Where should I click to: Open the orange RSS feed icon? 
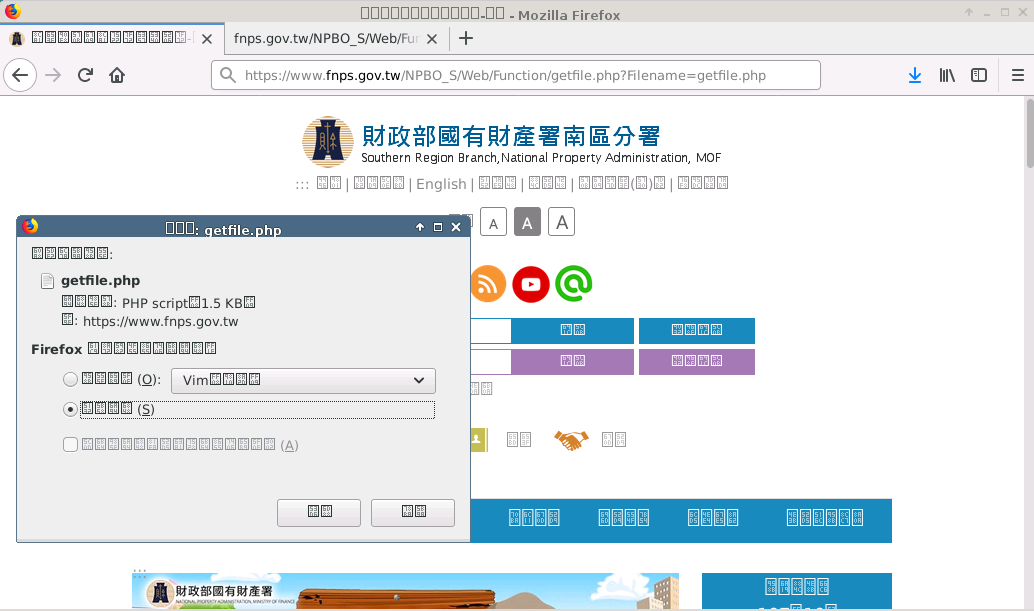[x=488, y=284]
